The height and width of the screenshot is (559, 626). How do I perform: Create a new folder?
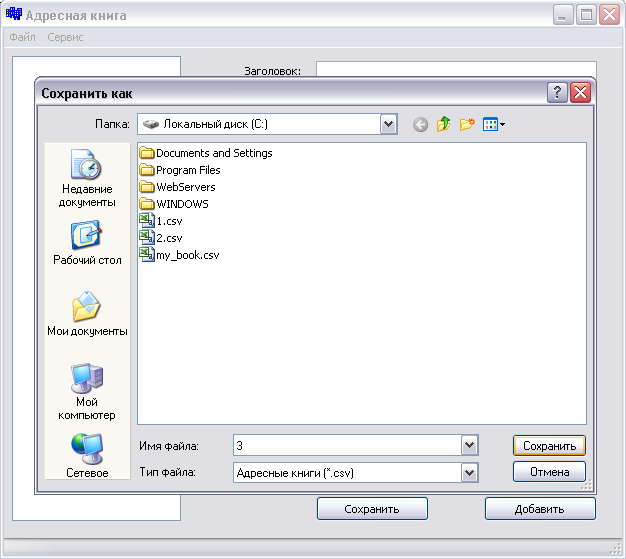point(467,124)
